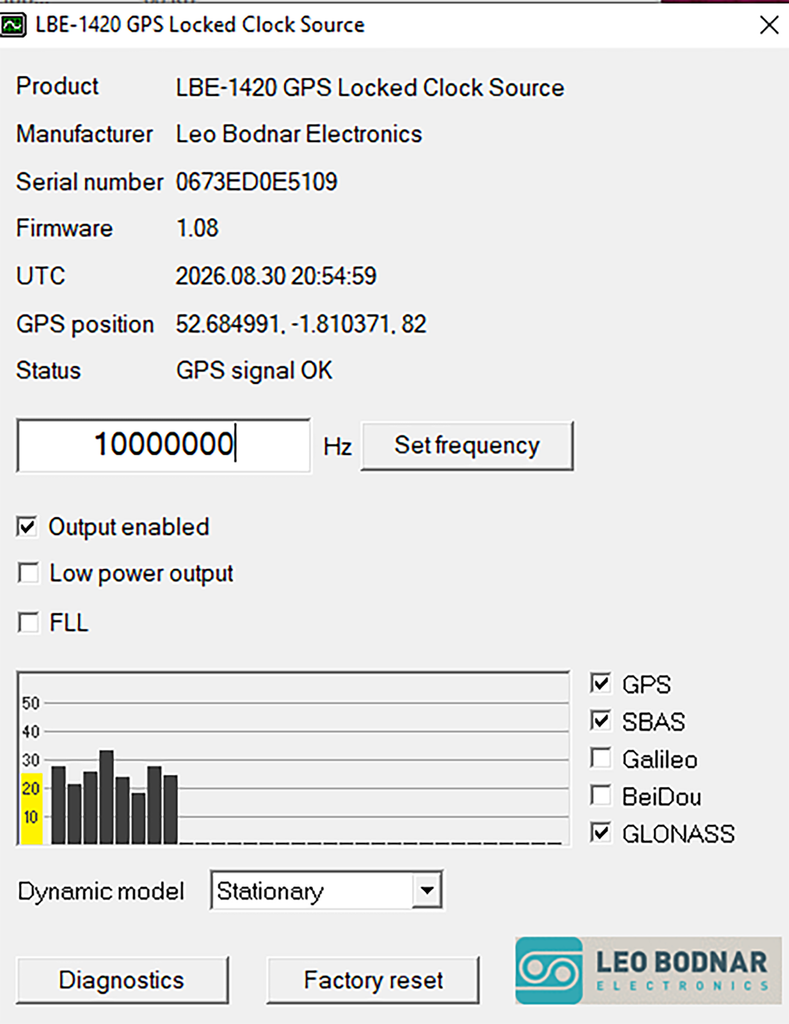Close the LBE-1420 window

point(769,25)
